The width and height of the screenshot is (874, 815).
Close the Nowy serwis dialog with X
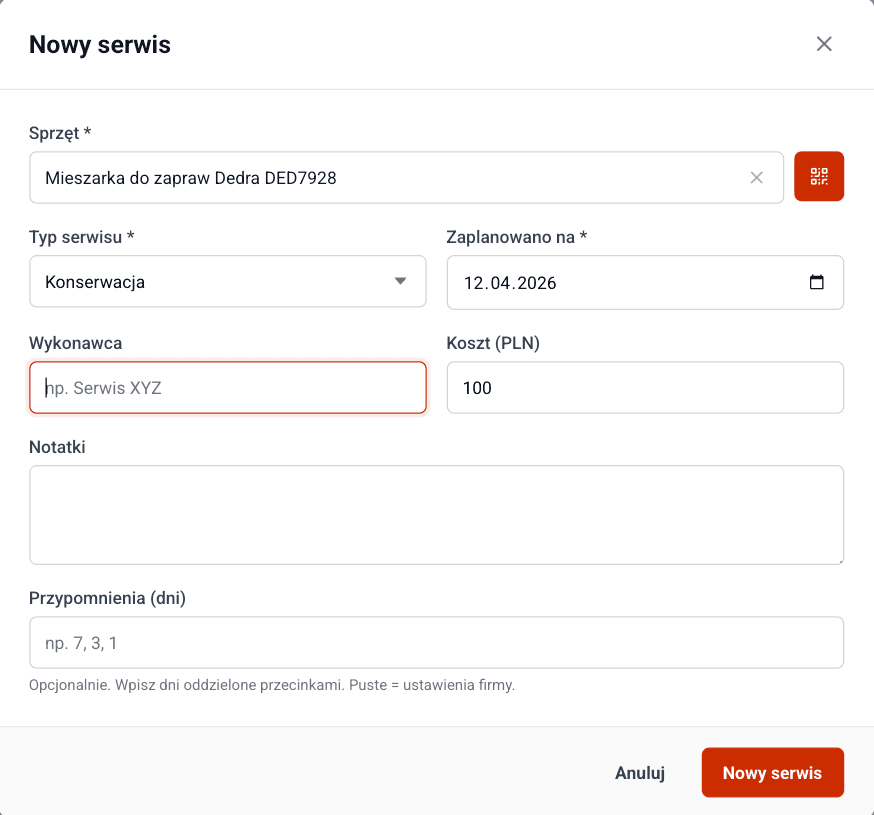[824, 44]
